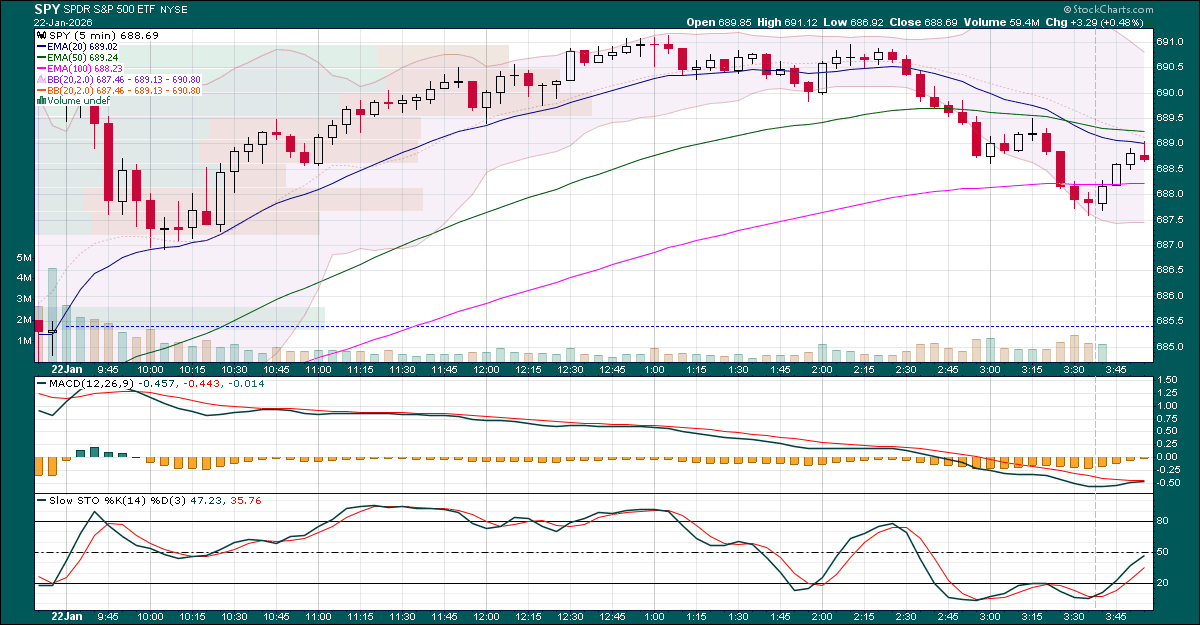Click the candlestick icon beside SPY legend

click(x=41, y=35)
